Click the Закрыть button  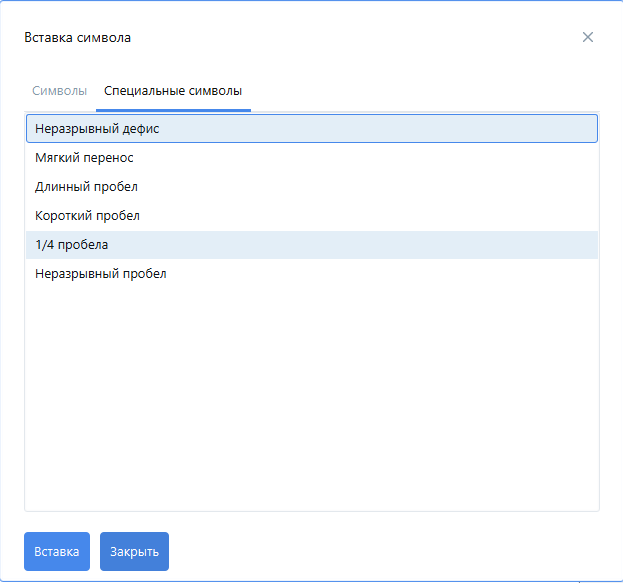[134, 551]
